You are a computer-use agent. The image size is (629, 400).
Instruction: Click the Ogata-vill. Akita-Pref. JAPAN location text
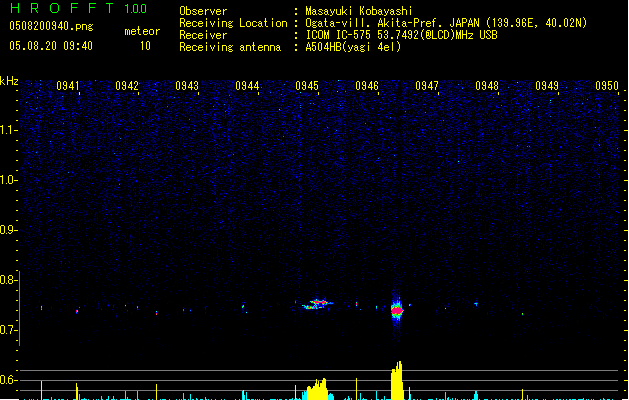(446, 23)
